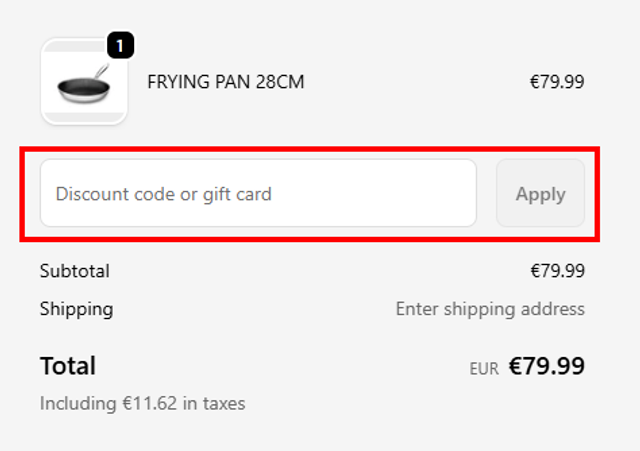Viewport: 640px width, 451px height.
Task: Click the Subtotal label
Action: coord(75,271)
